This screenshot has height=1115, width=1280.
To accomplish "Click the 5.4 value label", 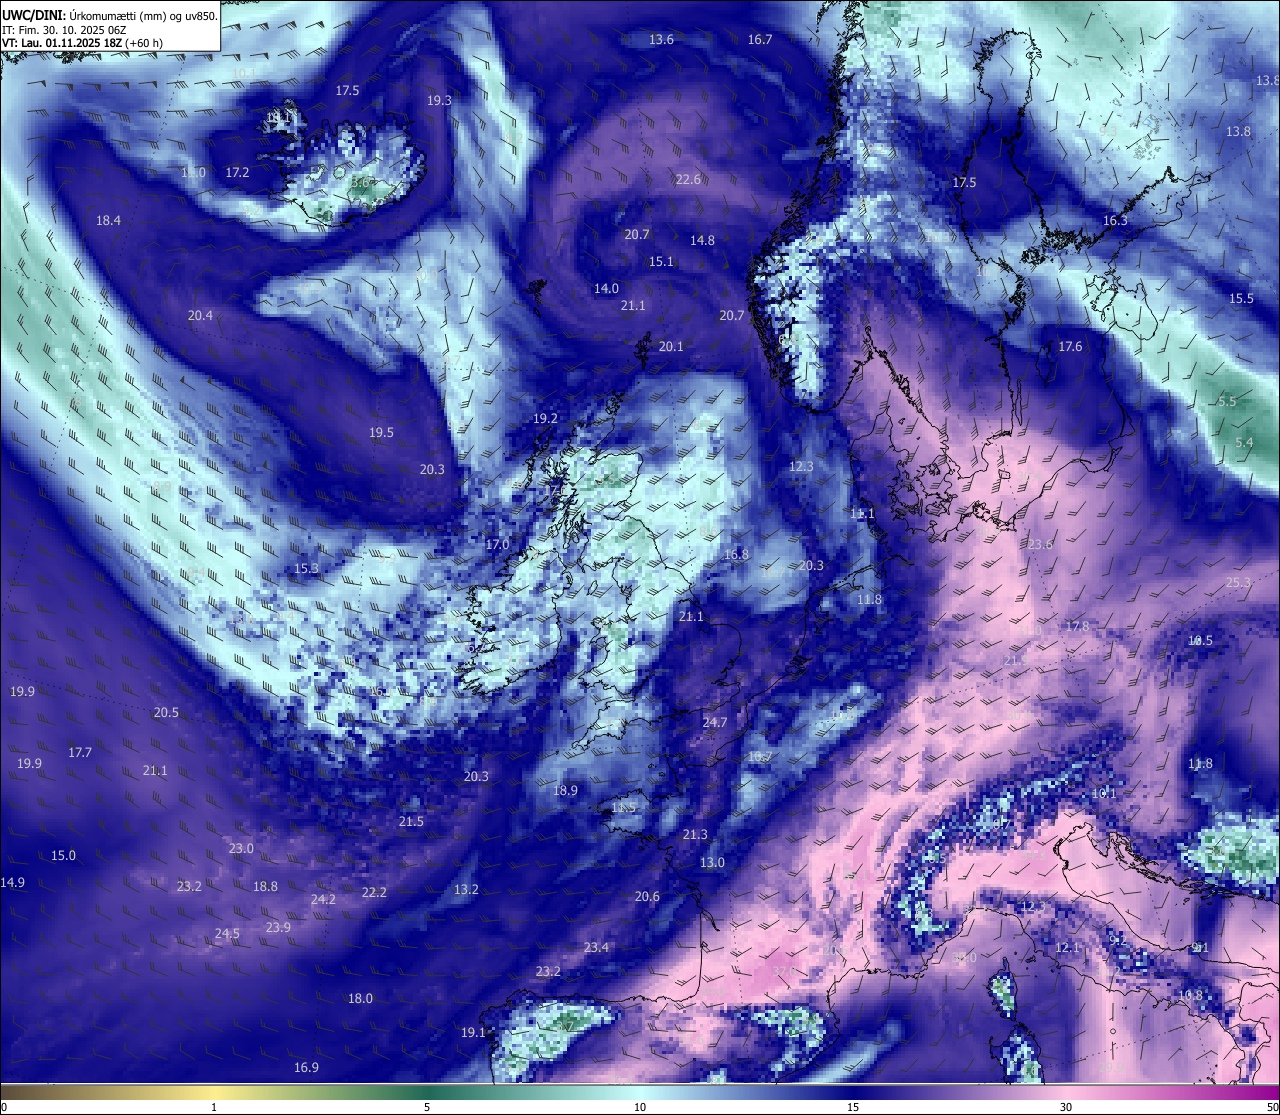I will tap(1244, 443).
